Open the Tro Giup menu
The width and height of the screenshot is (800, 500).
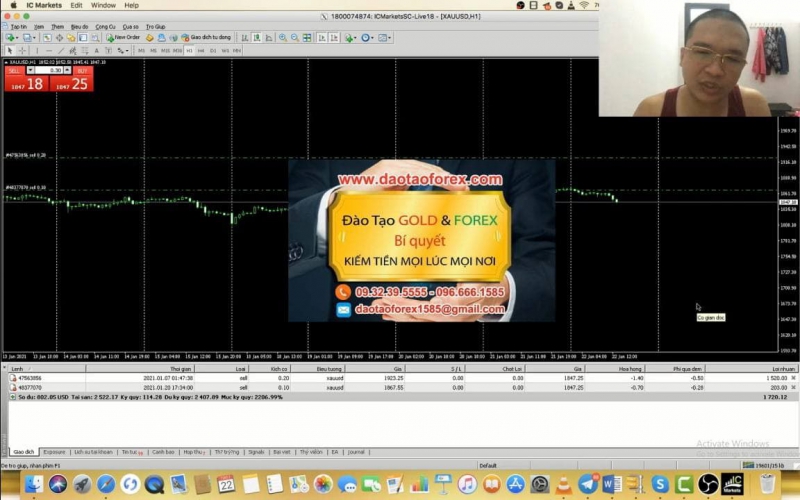pyautogui.click(x=156, y=27)
